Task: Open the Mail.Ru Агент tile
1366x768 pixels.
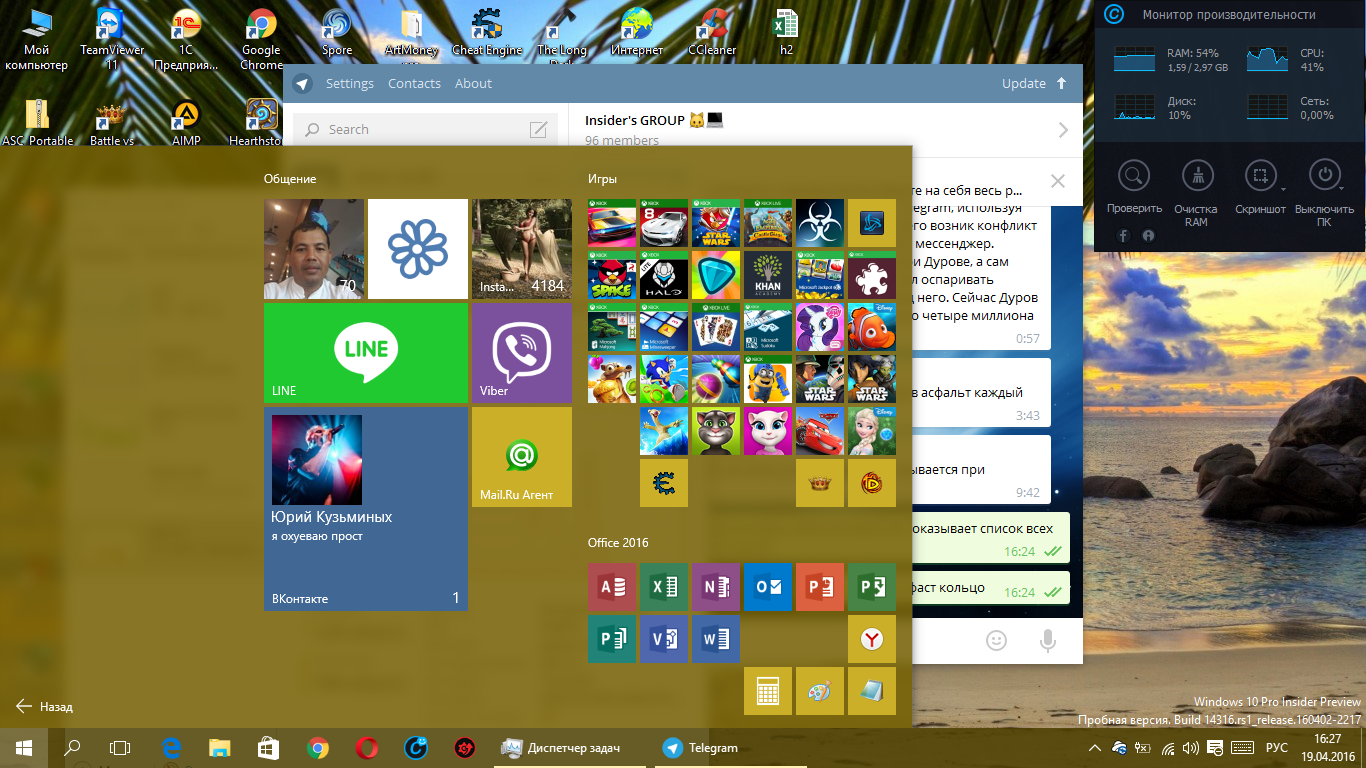Action: (521, 457)
